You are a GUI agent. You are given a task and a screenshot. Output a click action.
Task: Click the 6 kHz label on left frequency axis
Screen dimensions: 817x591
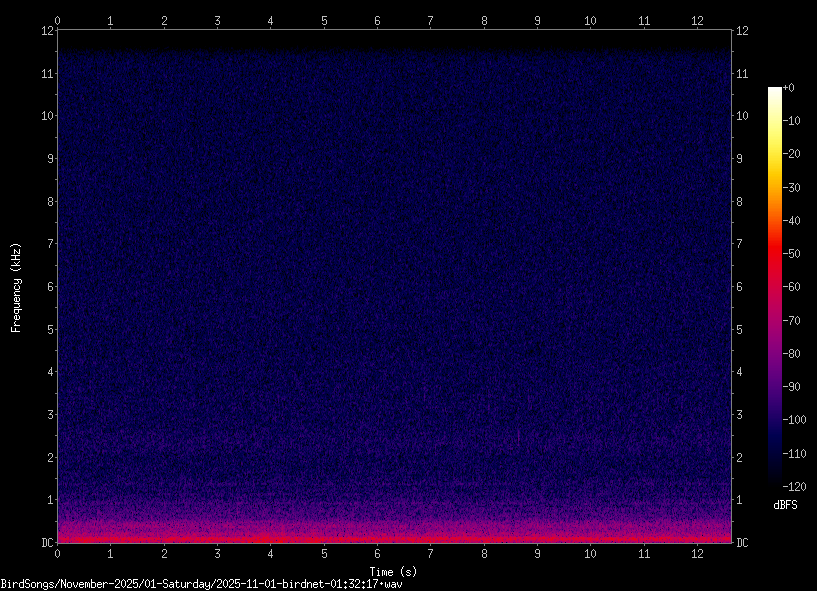pos(45,287)
